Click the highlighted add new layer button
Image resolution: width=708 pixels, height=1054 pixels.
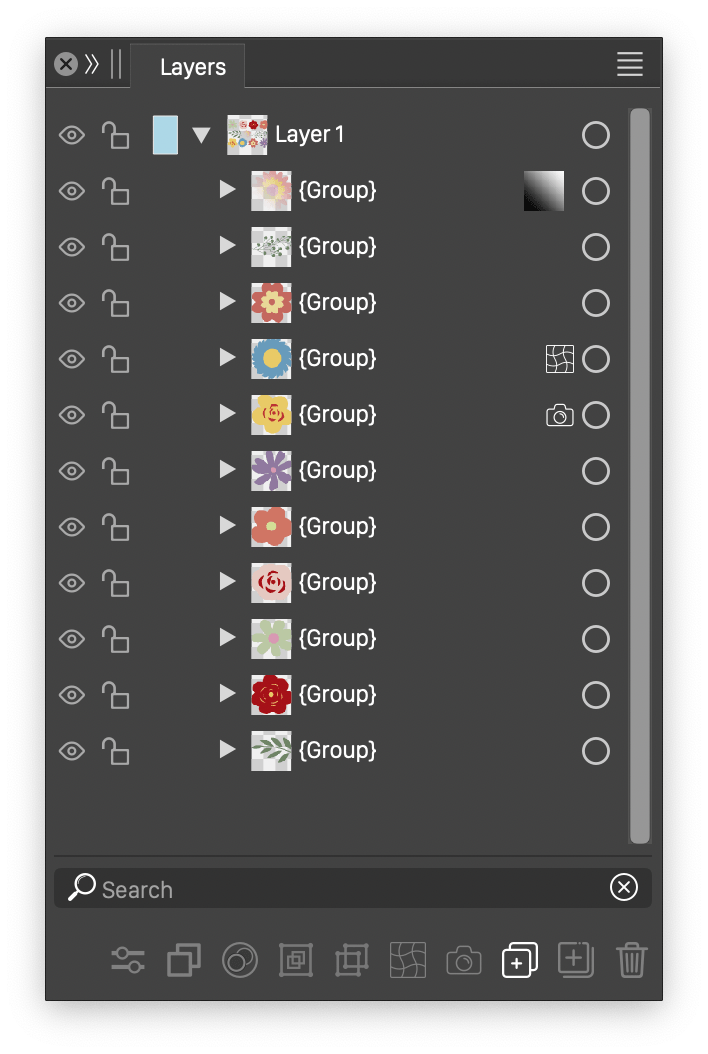coord(519,960)
